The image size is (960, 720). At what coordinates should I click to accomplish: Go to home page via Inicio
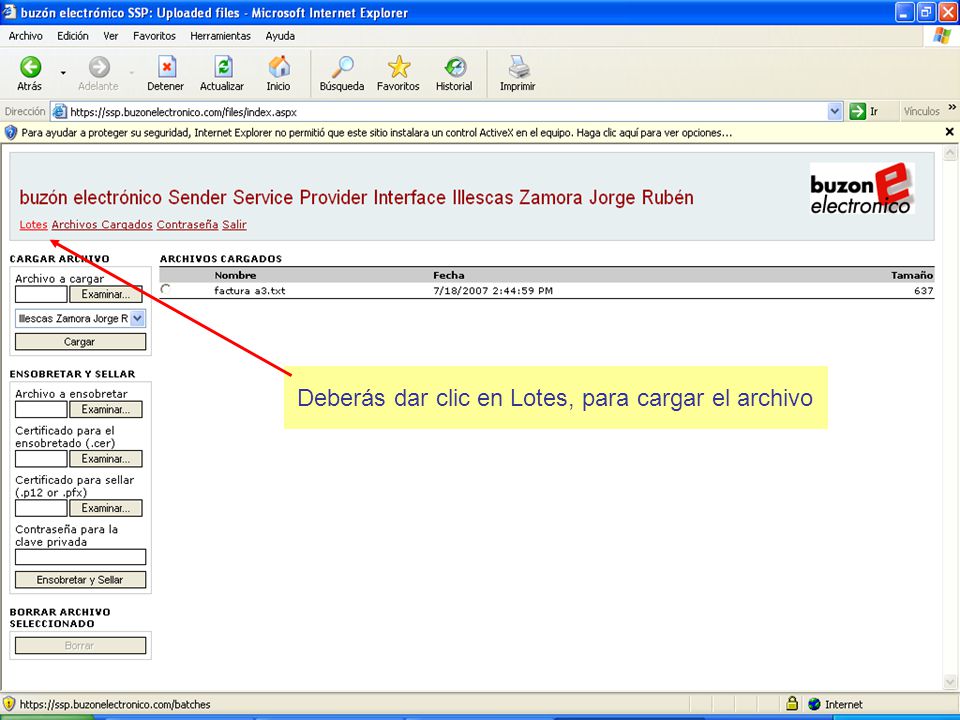coord(279,73)
